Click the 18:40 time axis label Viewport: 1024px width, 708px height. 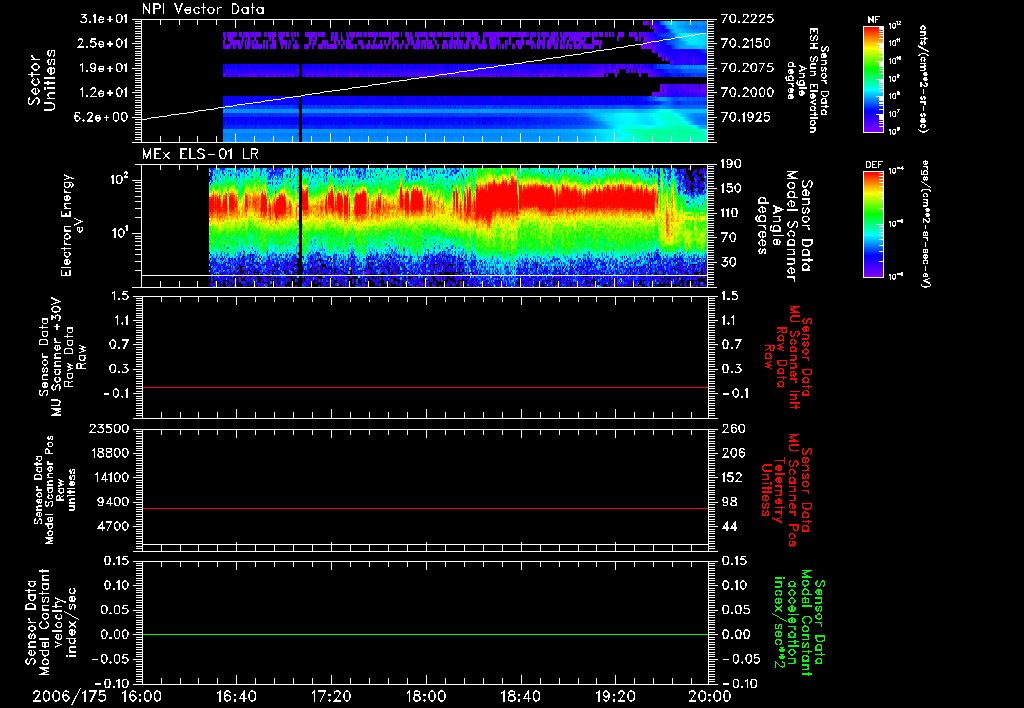(520, 697)
